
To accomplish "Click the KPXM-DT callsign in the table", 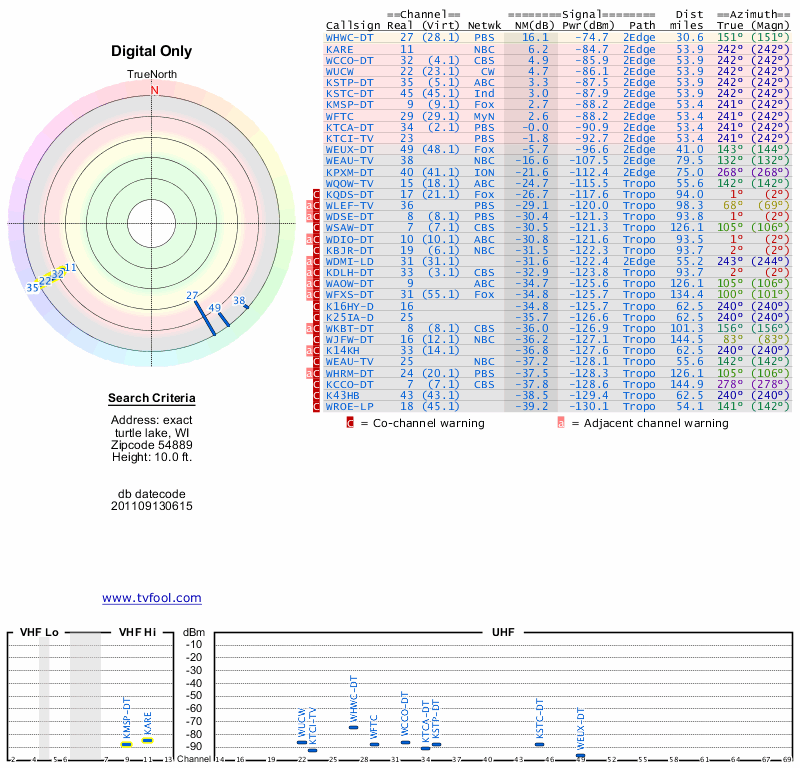I will click(x=350, y=172).
